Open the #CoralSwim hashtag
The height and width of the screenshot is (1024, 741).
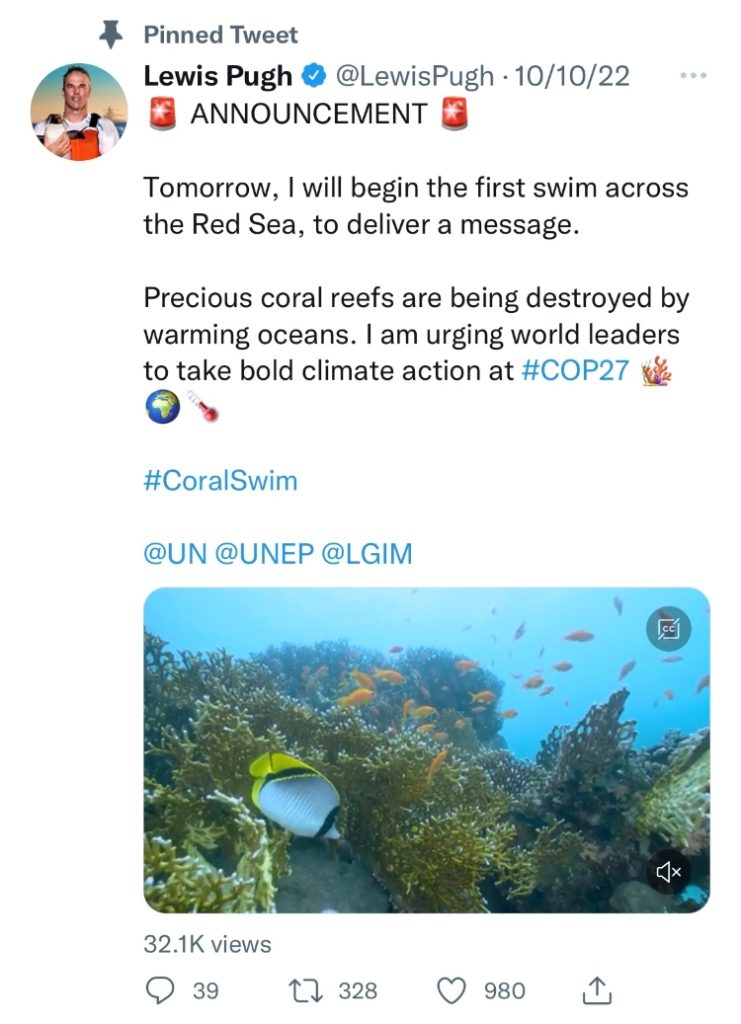(x=220, y=480)
